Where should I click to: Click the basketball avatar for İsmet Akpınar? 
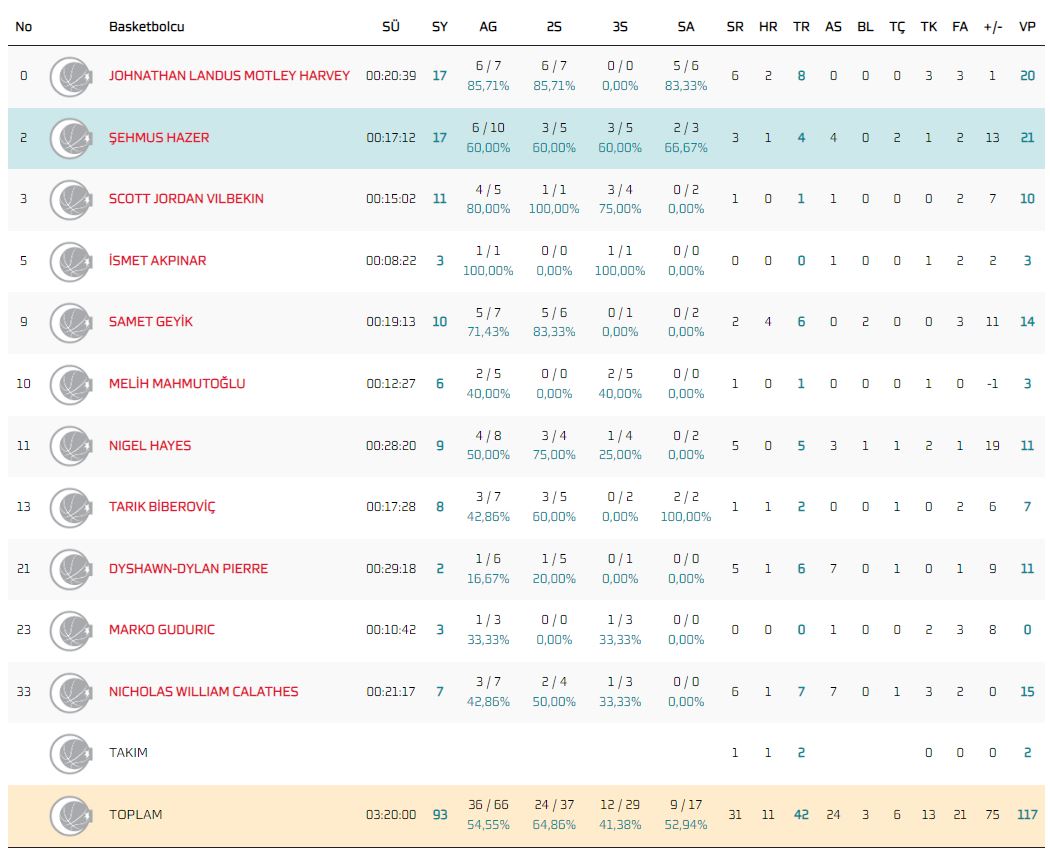click(71, 261)
